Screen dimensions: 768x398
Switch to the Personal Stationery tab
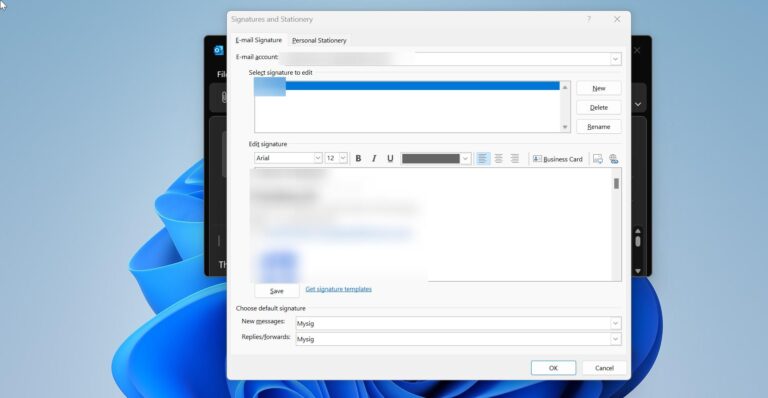(x=319, y=40)
